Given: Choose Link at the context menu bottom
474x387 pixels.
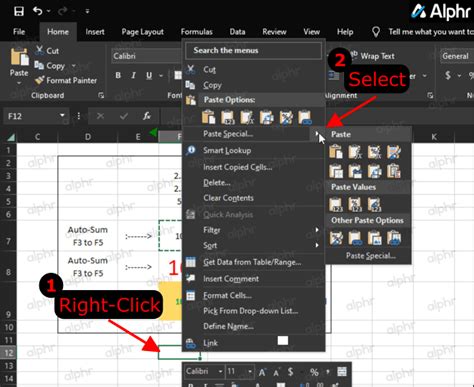Looking at the screenshot, I should pos(254,343).
